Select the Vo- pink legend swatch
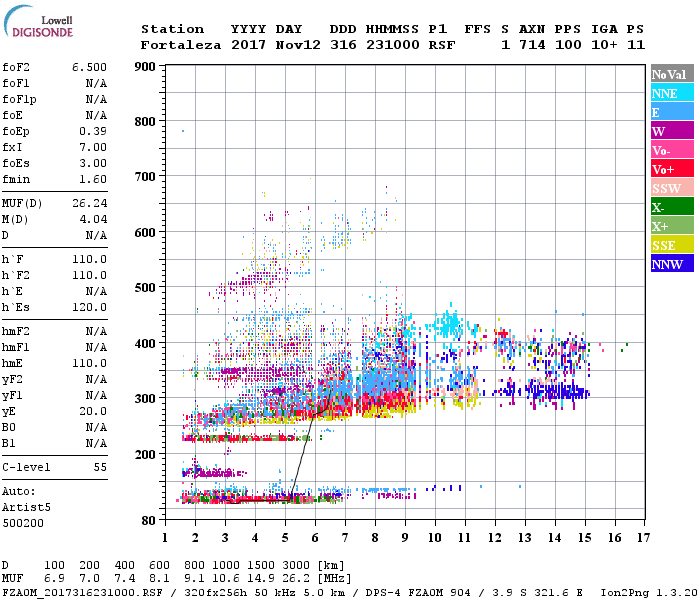700x600 pixels. tap(672, 150)
